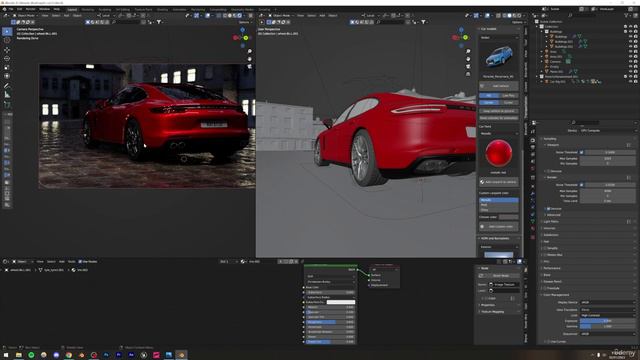This screenshot has height=360, width=640.
Task: Click the Blender icon in the taskbar
Action: click(181, 355)
